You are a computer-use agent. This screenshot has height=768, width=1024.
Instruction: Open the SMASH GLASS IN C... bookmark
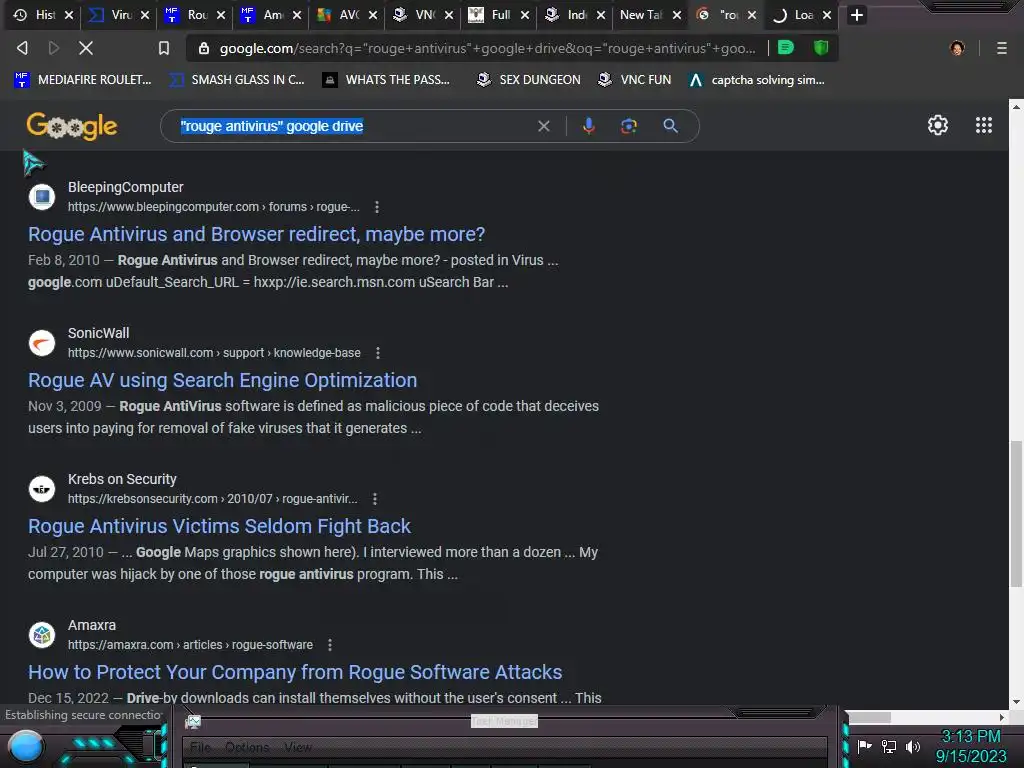[237, 80]
